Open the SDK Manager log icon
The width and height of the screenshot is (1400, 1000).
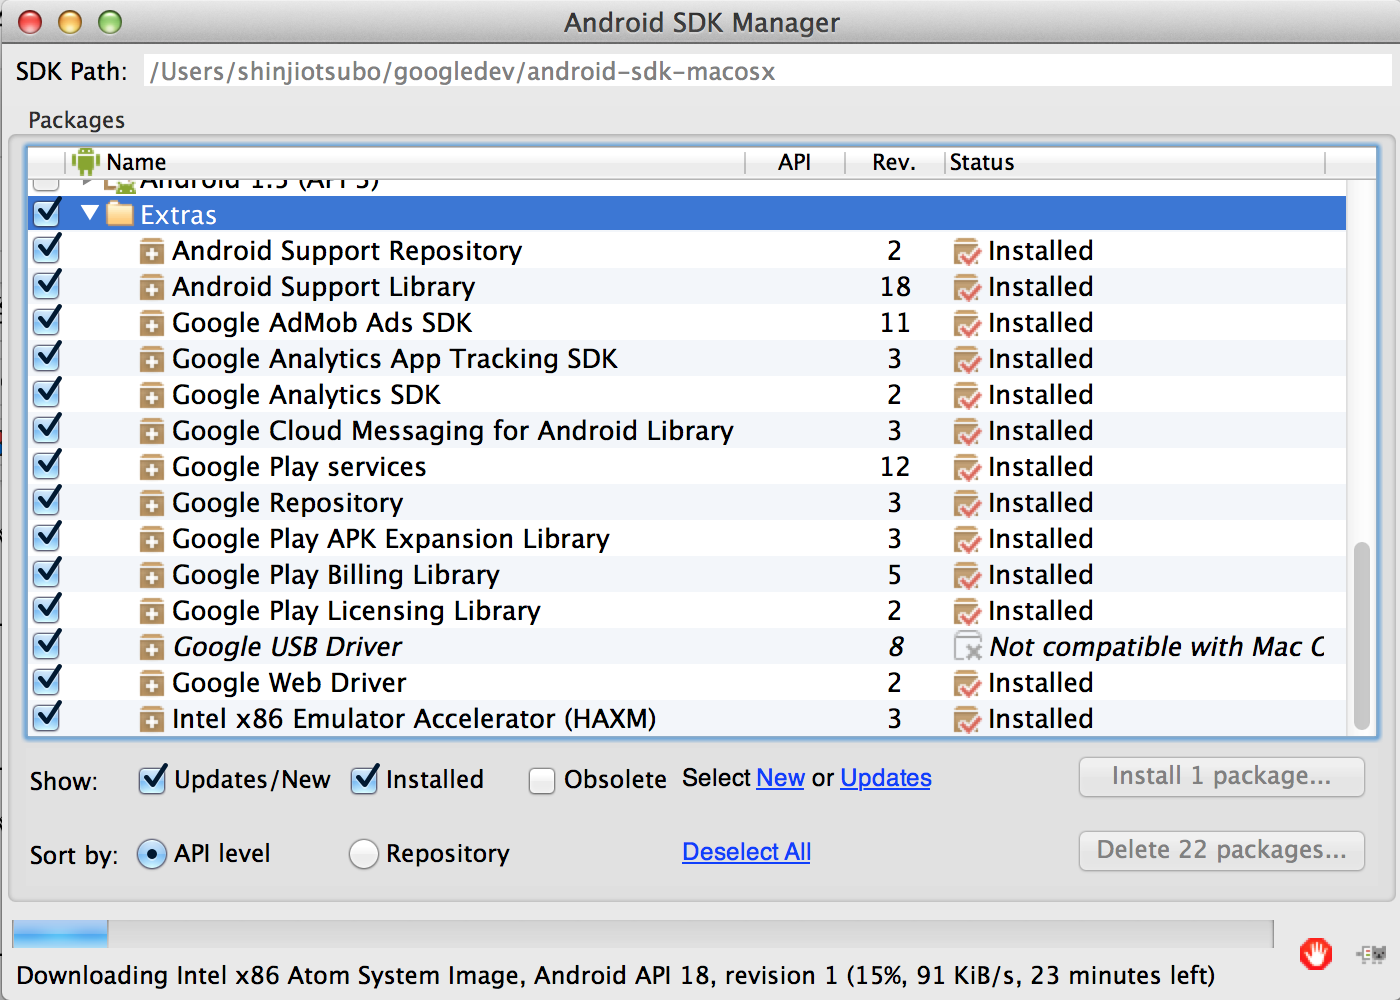pos(1371,954)
